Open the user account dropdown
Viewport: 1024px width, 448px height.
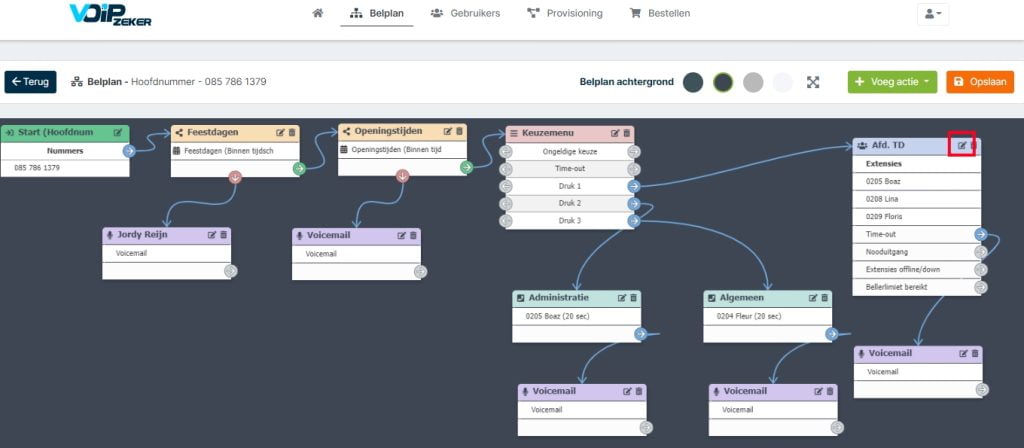(933, 14)
